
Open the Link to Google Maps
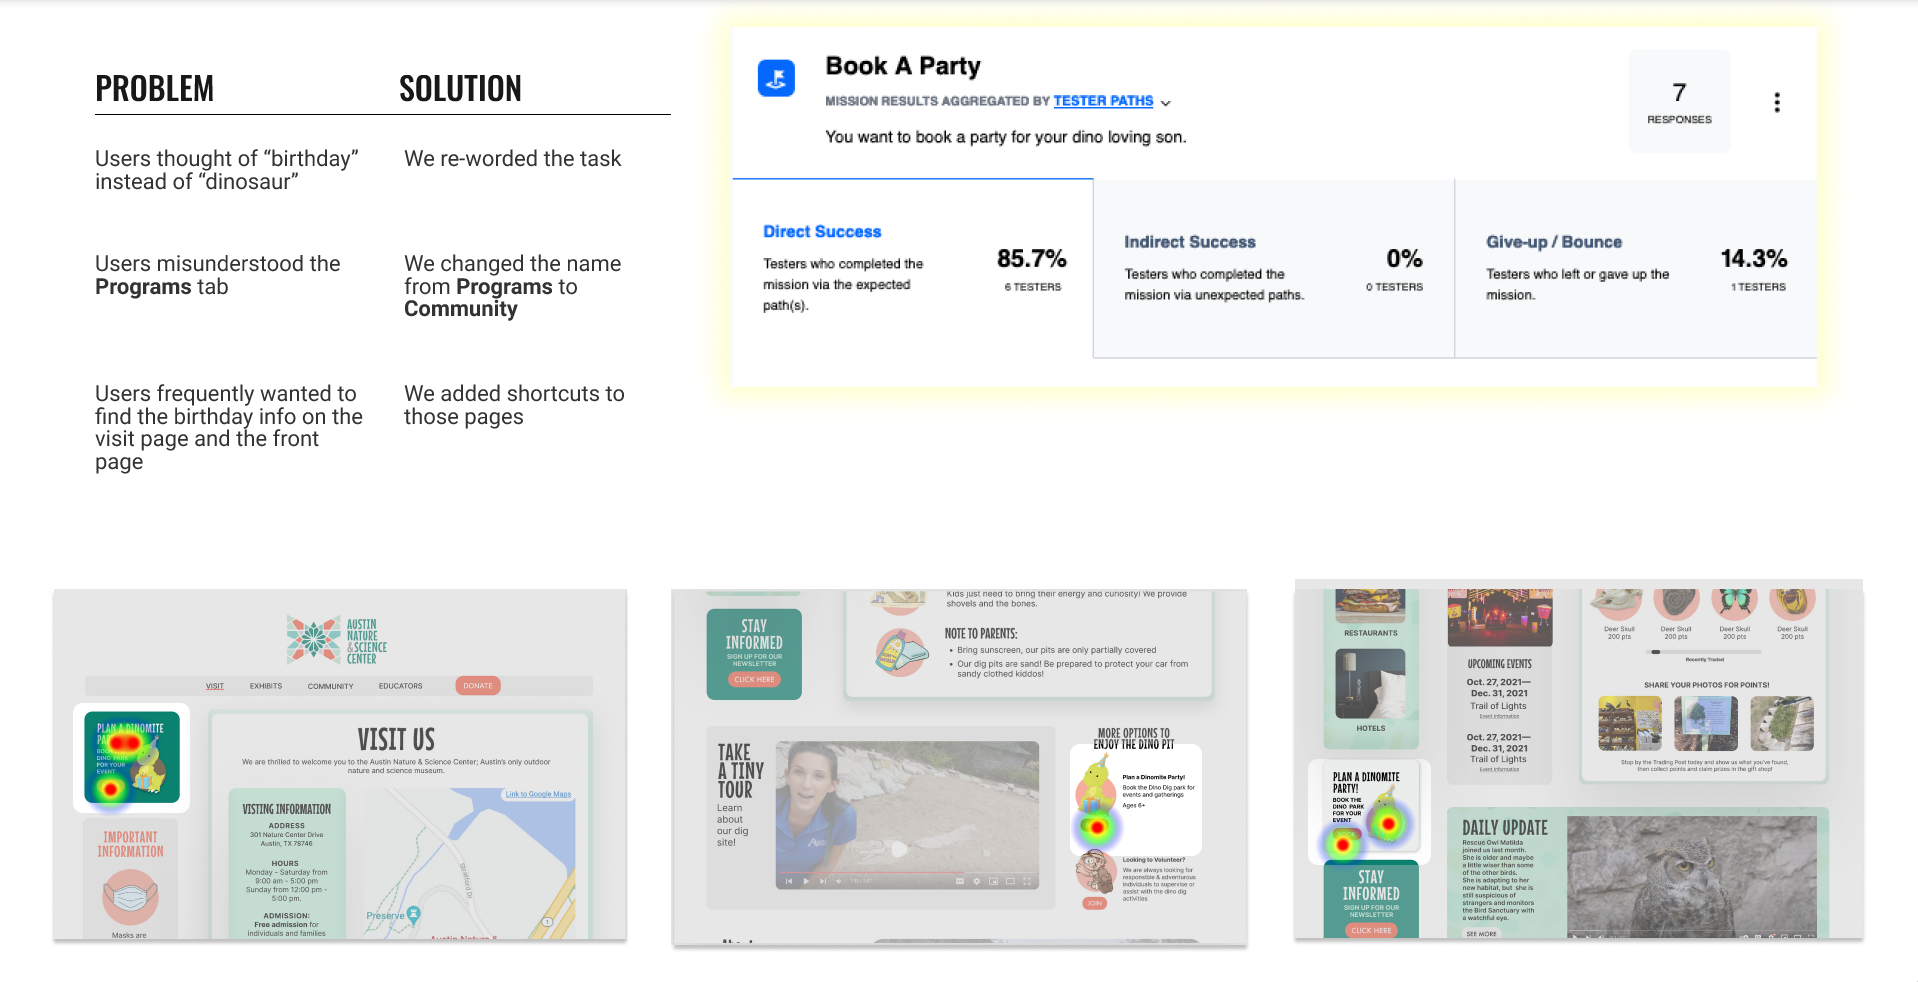pos(538,794)
